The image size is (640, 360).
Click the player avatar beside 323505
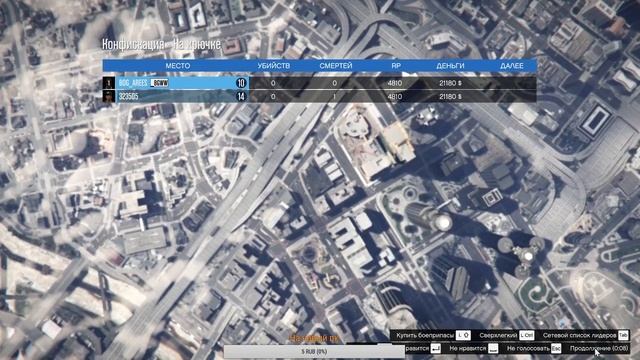[109, 96]
